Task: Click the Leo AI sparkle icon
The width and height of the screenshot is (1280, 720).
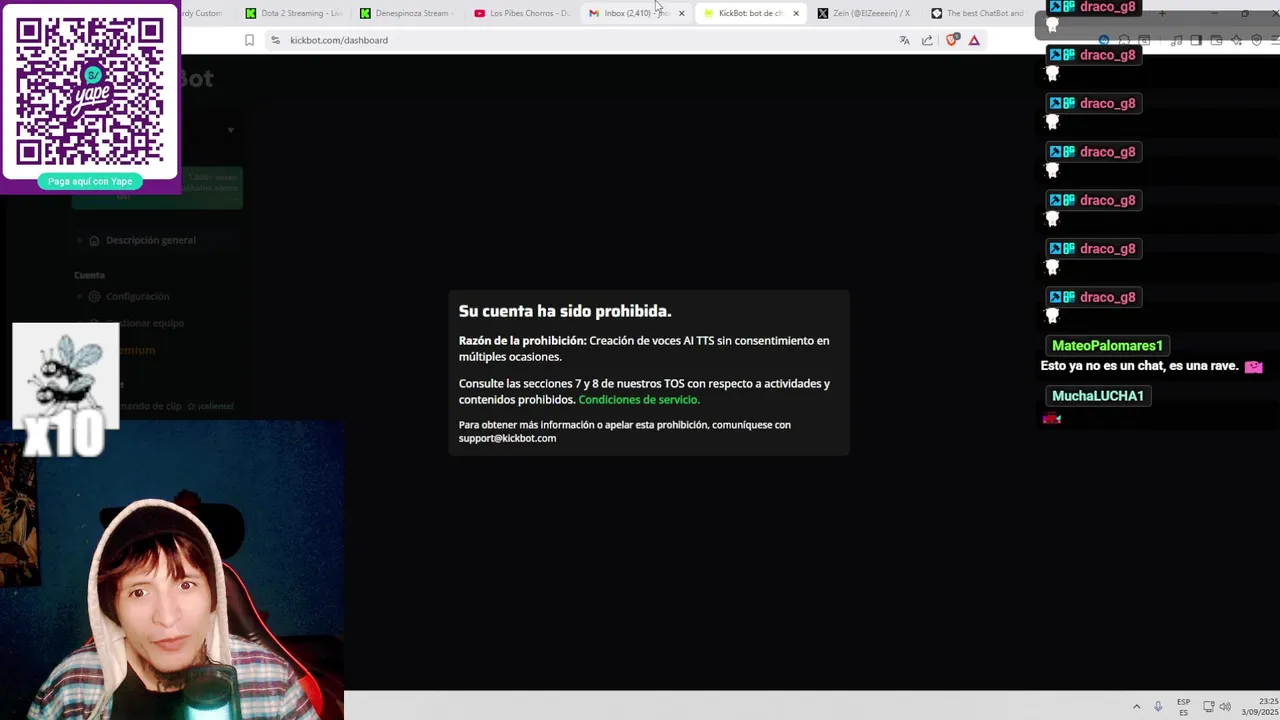Action: click(1237, 40)
